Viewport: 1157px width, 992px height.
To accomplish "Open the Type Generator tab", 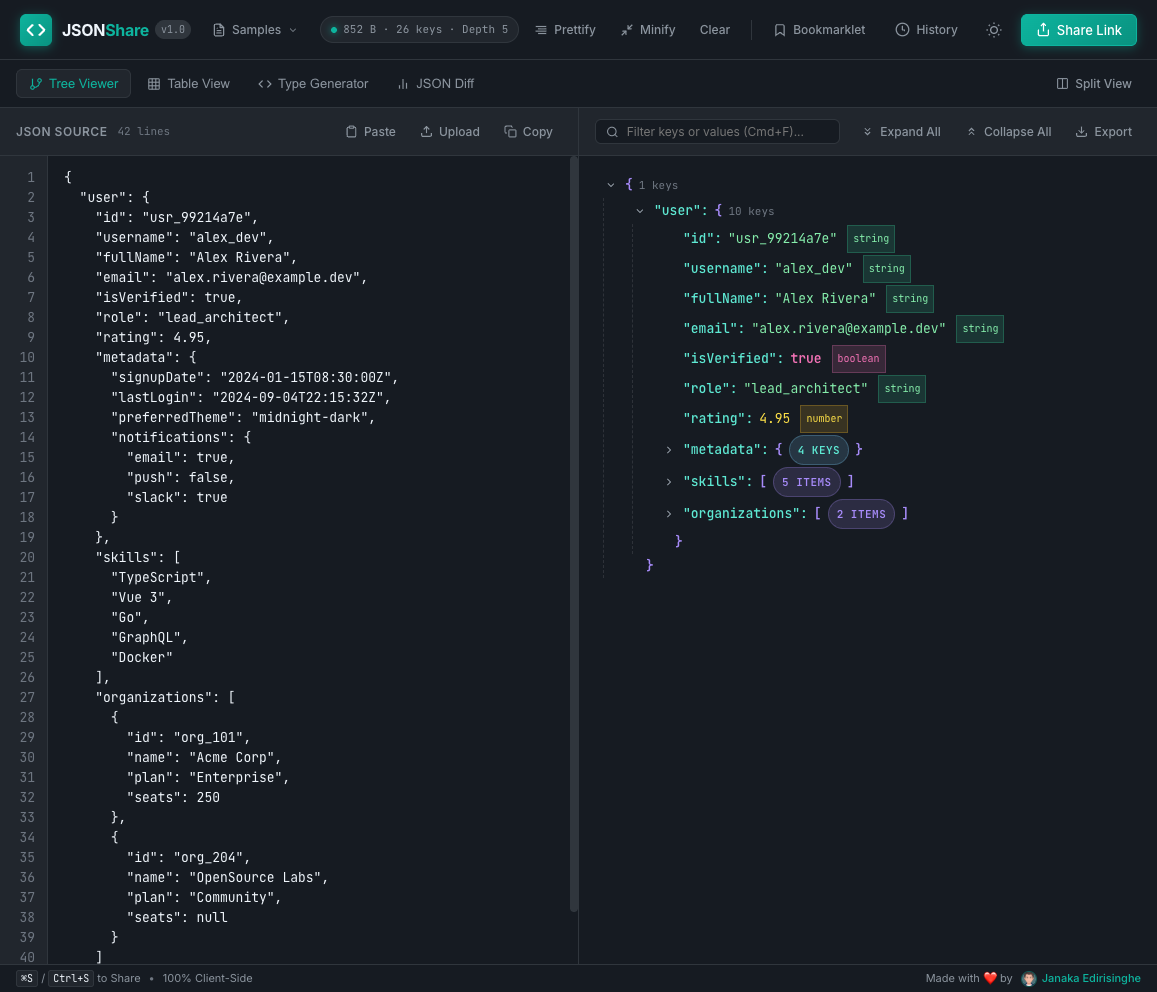I will (313, 83).
